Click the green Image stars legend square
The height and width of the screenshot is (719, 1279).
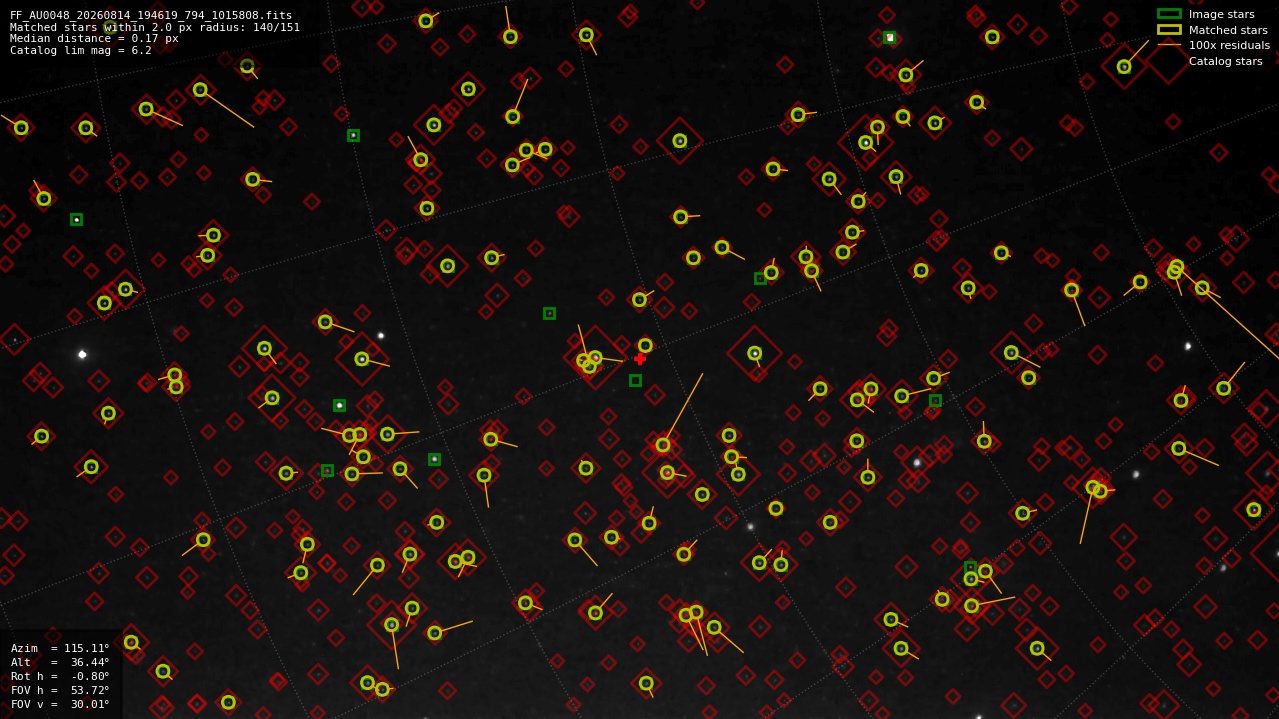pos(1169,14)
